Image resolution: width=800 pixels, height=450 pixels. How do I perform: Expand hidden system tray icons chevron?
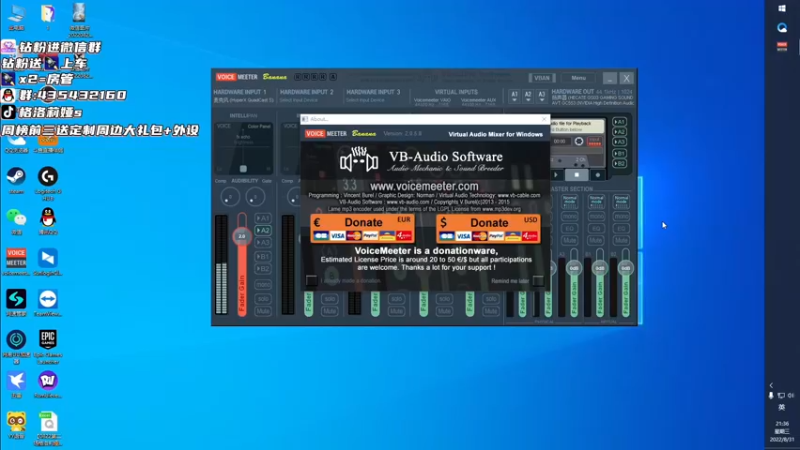[x=771, y=385]
